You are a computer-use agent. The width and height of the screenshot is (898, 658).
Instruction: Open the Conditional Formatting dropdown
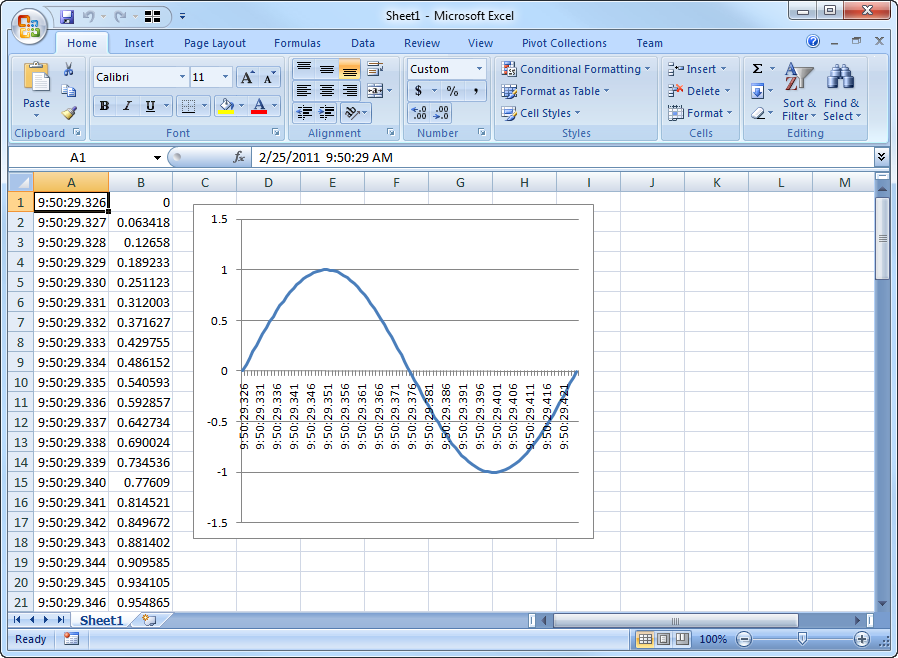[575, 69]
